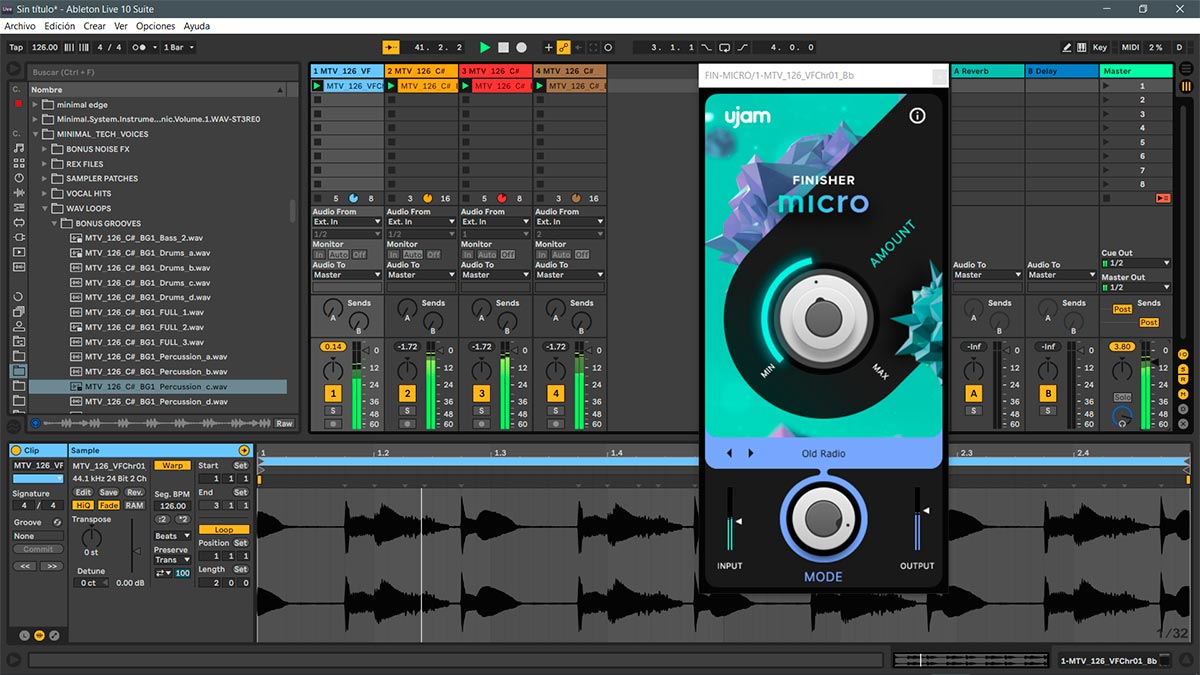Toggle the Follow arrow button in transport
Viewport: 1200px width, 675px height.
pyautogui.click(x=391, y=47)
